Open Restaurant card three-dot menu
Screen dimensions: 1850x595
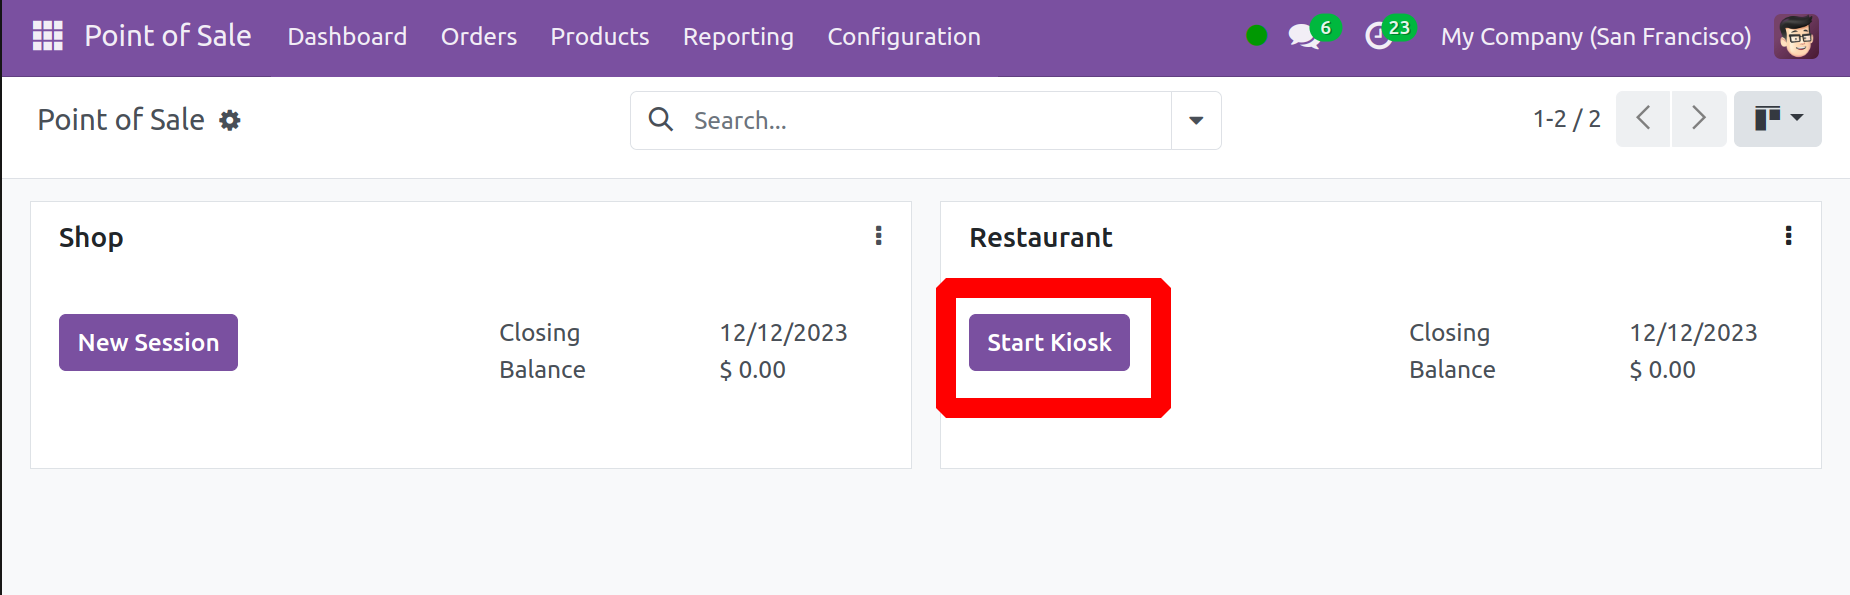(1788, 236)
